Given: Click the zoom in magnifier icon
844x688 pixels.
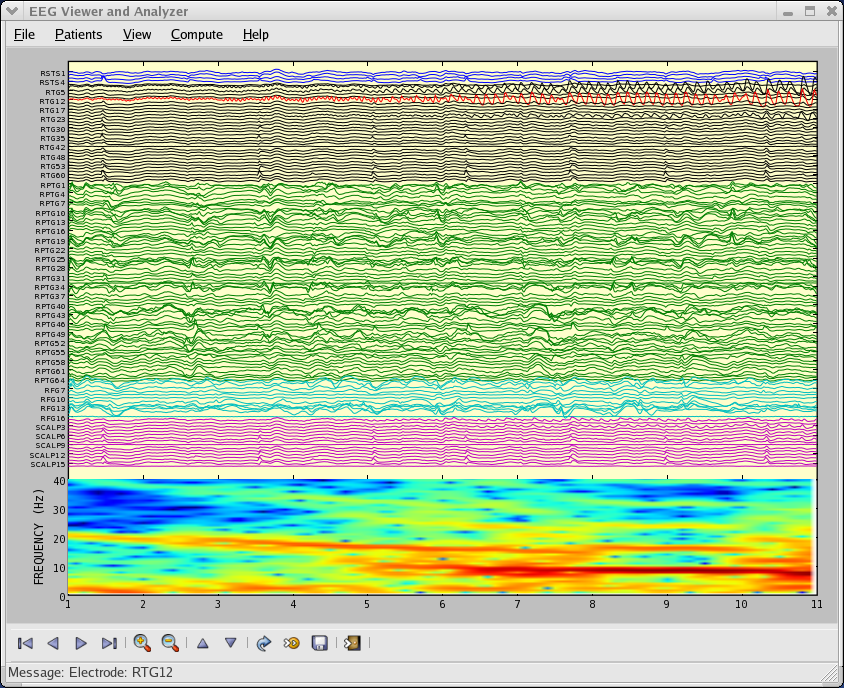Looking at the screenshot, I should pyautogui.click(x=142, y=643).
